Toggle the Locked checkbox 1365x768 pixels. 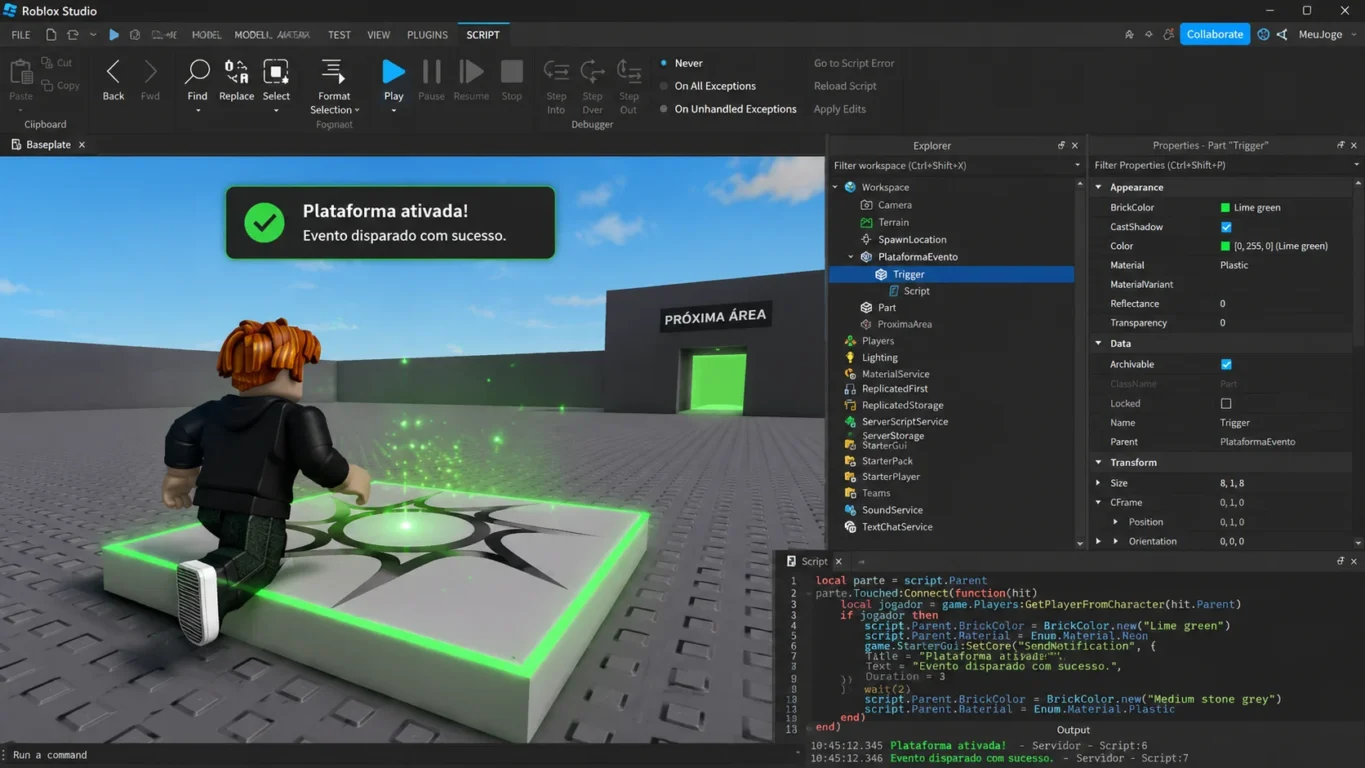[1226, 404]
